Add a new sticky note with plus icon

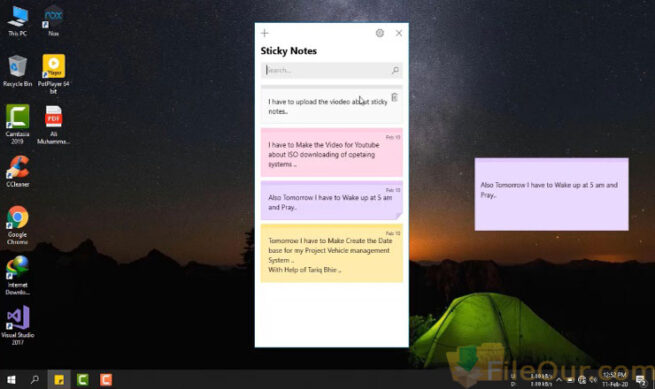[265, 33]
